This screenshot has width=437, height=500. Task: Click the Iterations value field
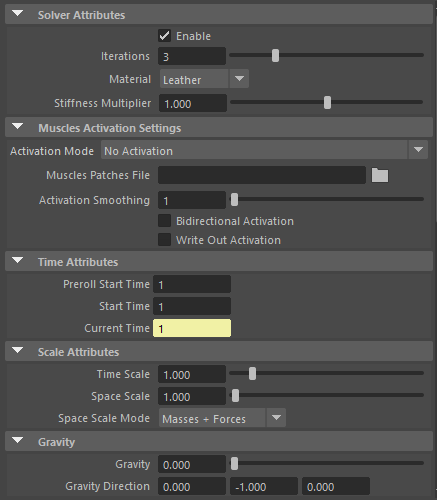pyautogui.click(x=192, y=56)
